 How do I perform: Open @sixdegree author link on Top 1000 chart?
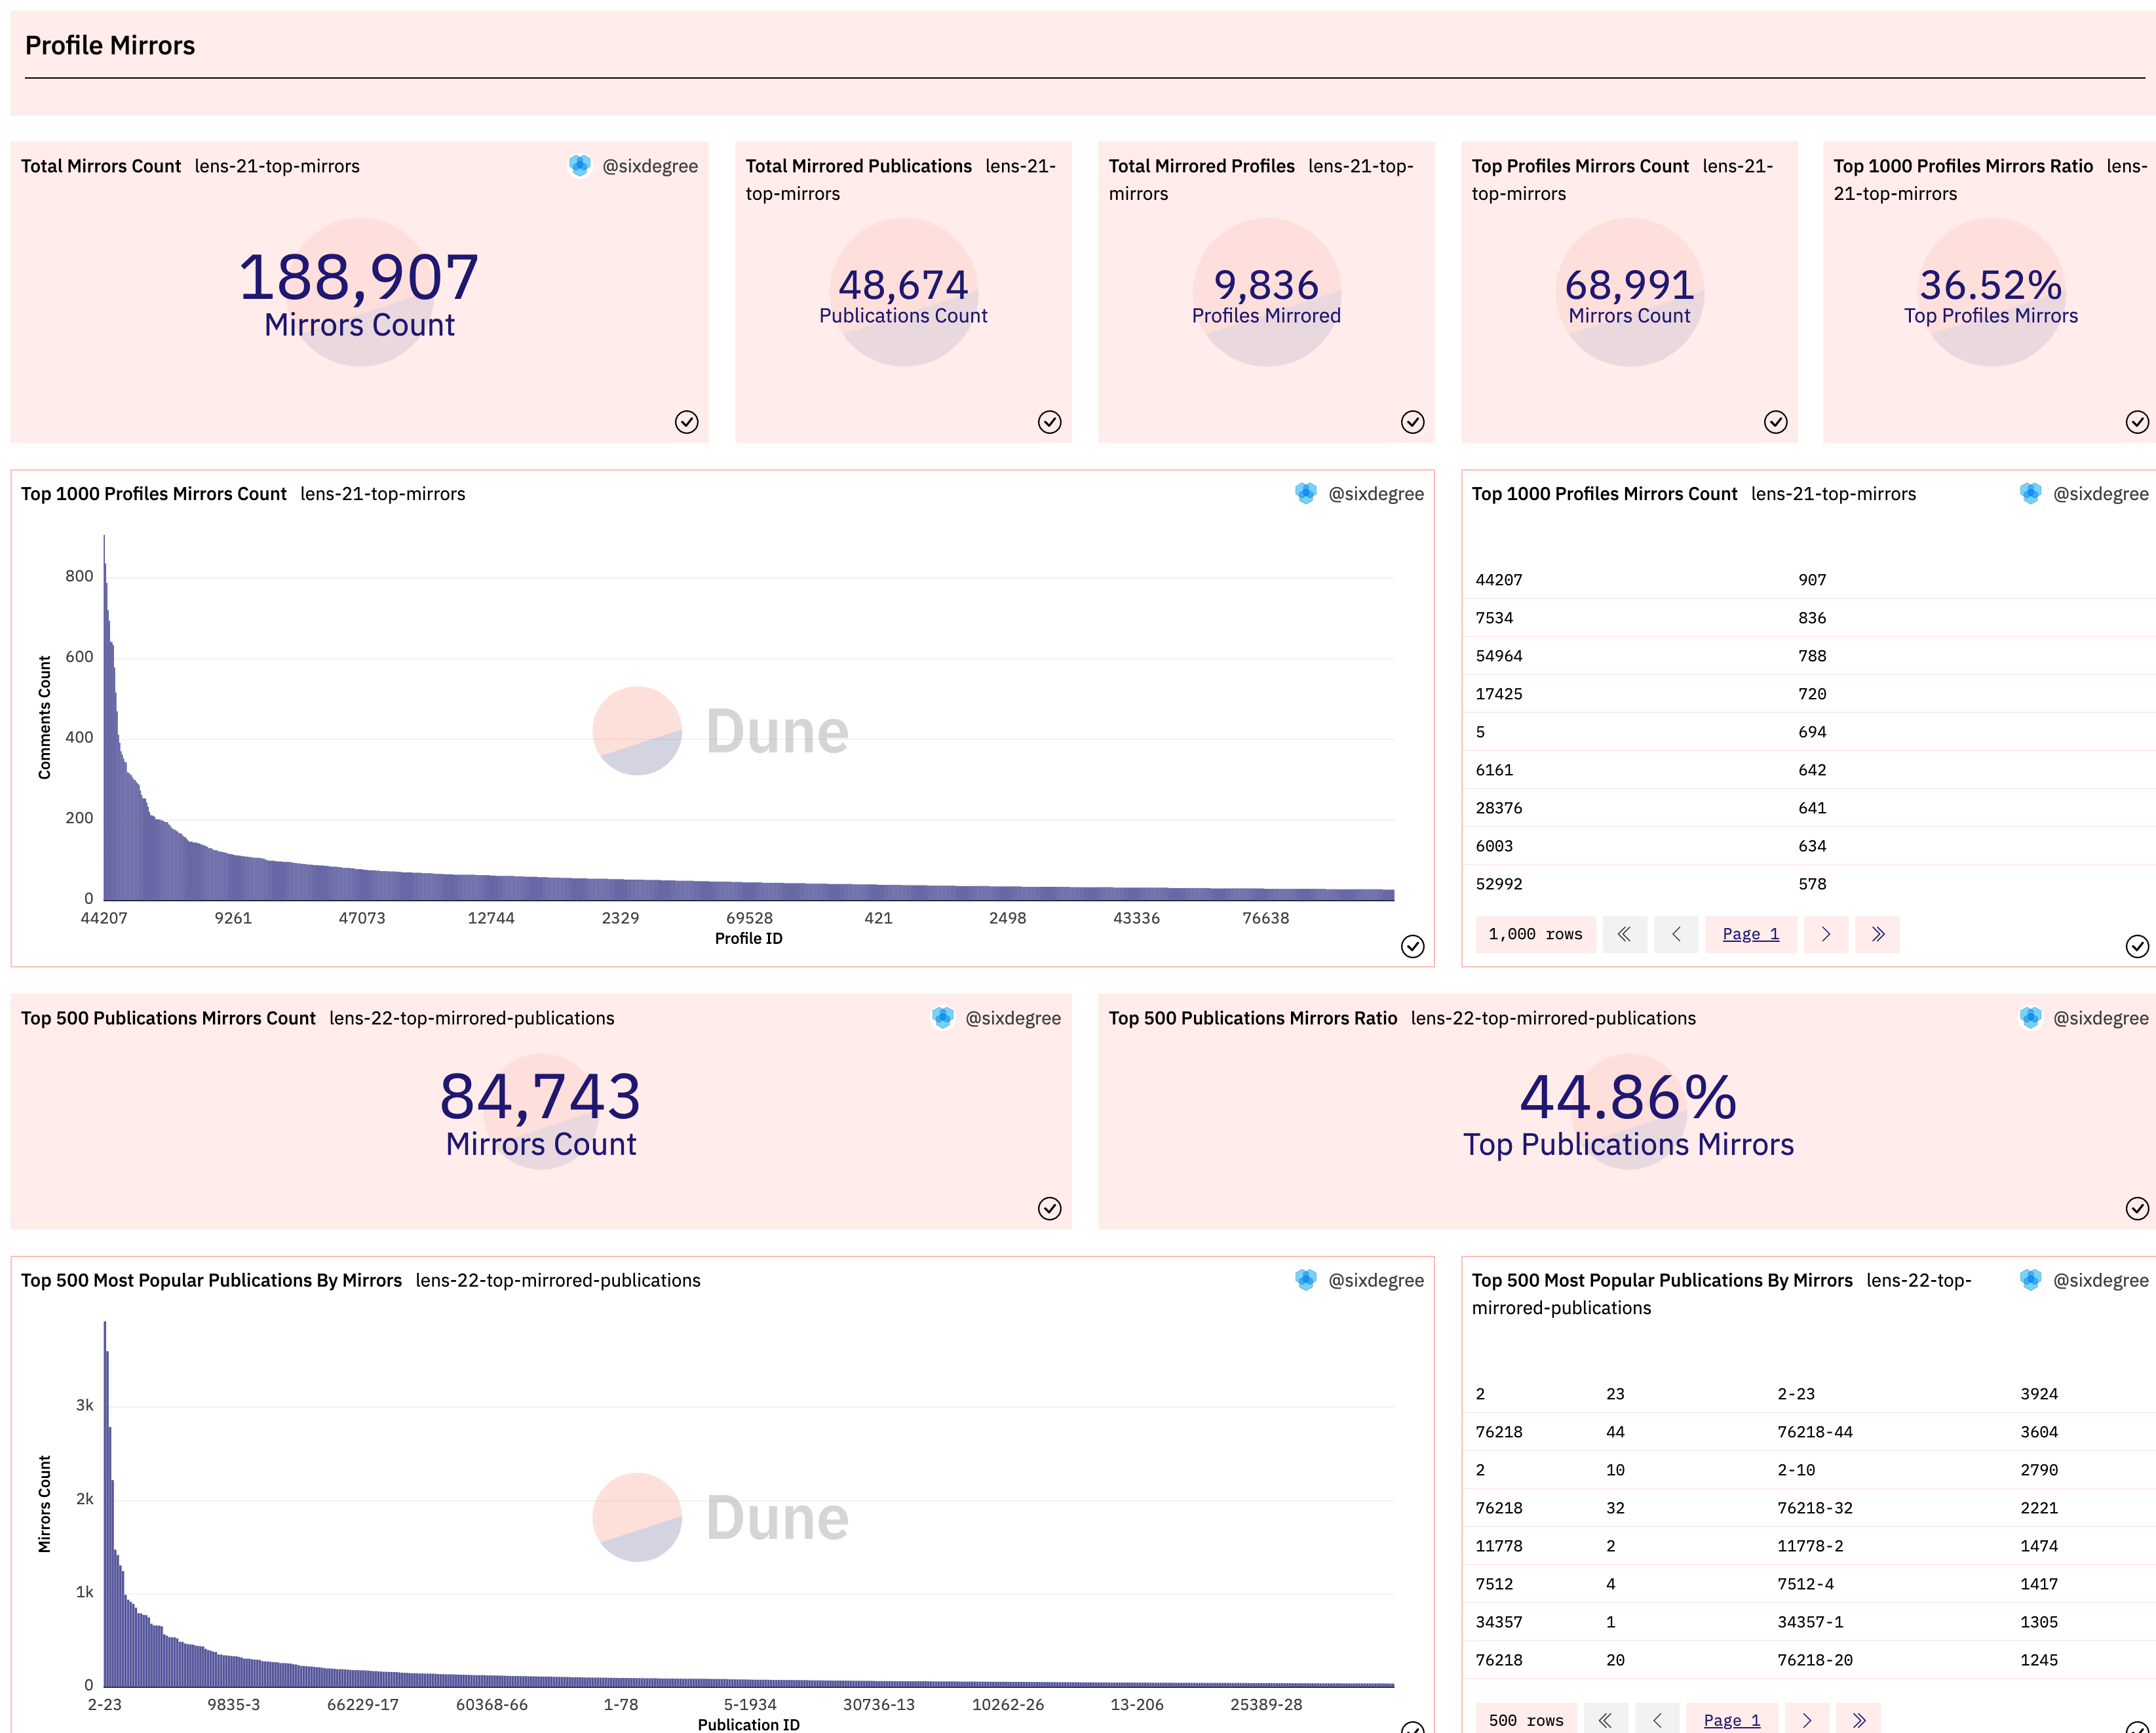coord(1375,494)
